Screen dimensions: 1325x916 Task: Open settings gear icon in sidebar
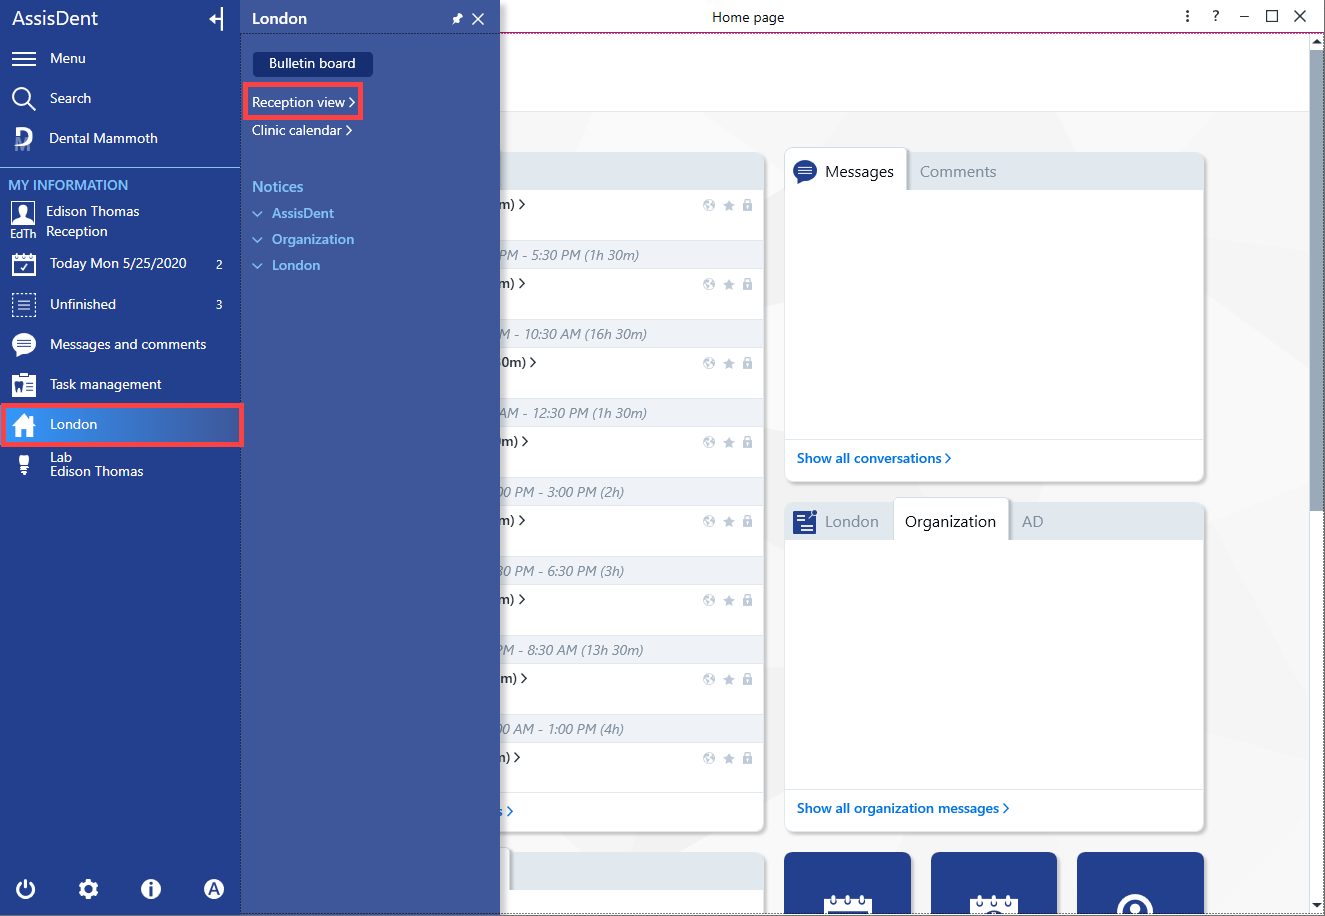[89, 889]
